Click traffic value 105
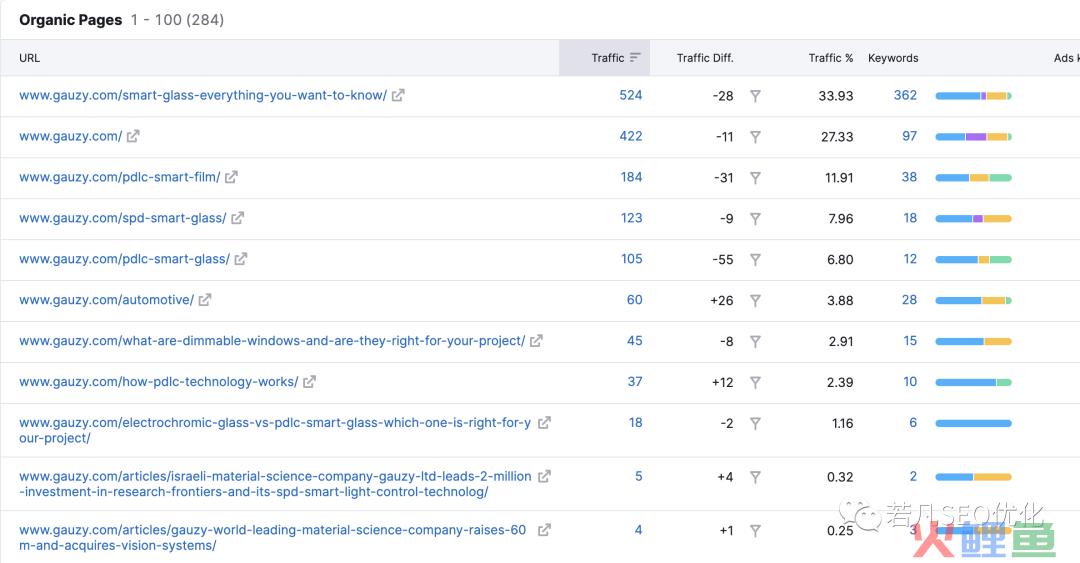The width and height of the screenshot is (1080, 563). pyautogui.click(x=632, y=259)
